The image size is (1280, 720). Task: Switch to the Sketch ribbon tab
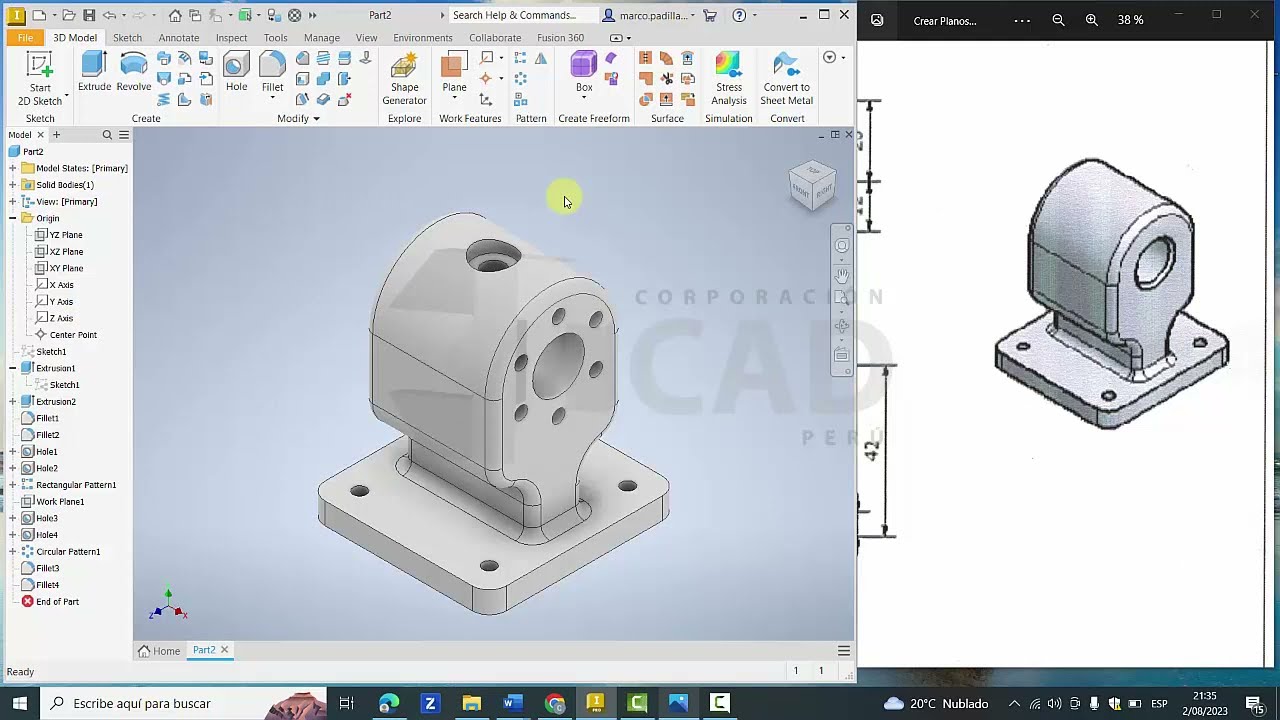[x=127, y=38]
